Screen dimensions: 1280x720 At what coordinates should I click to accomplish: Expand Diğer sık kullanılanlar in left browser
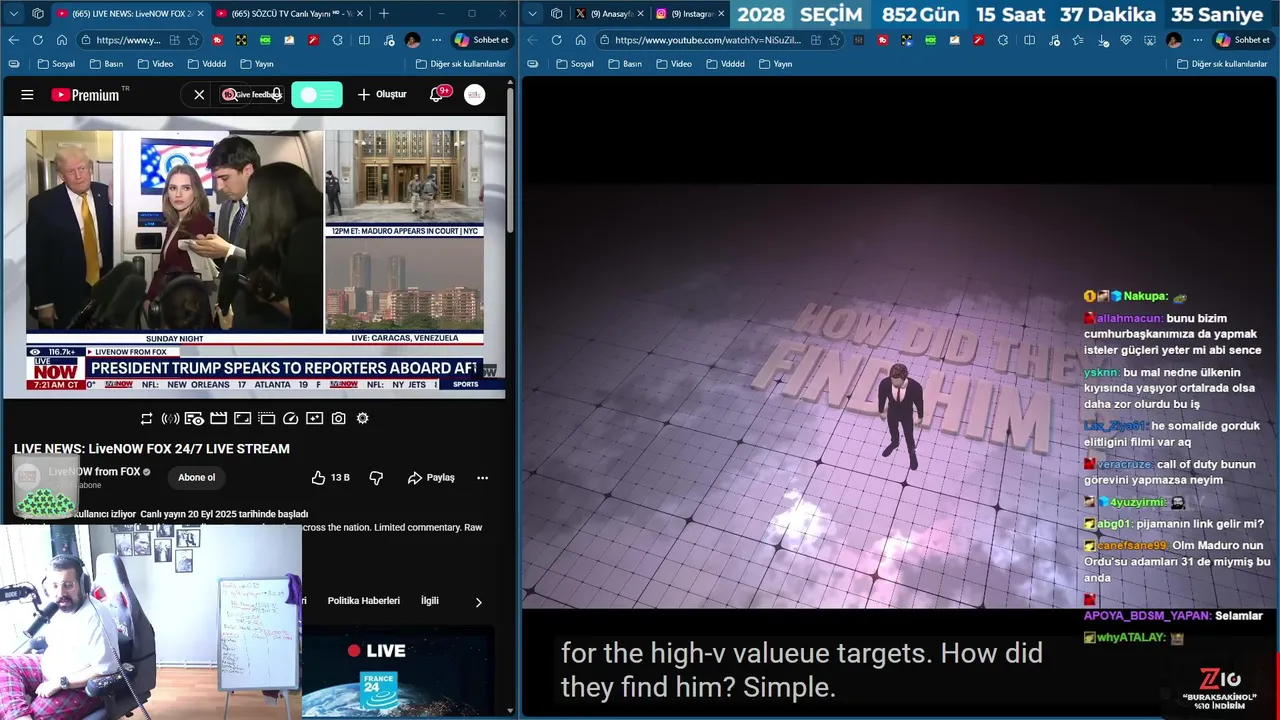coord(460,64)
